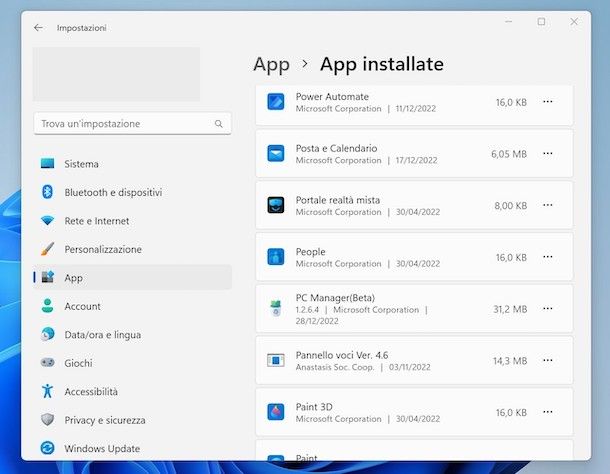Maximize the Impostazioni window
Viewport: 610px width, 474px height.
(x=541, y=22)
